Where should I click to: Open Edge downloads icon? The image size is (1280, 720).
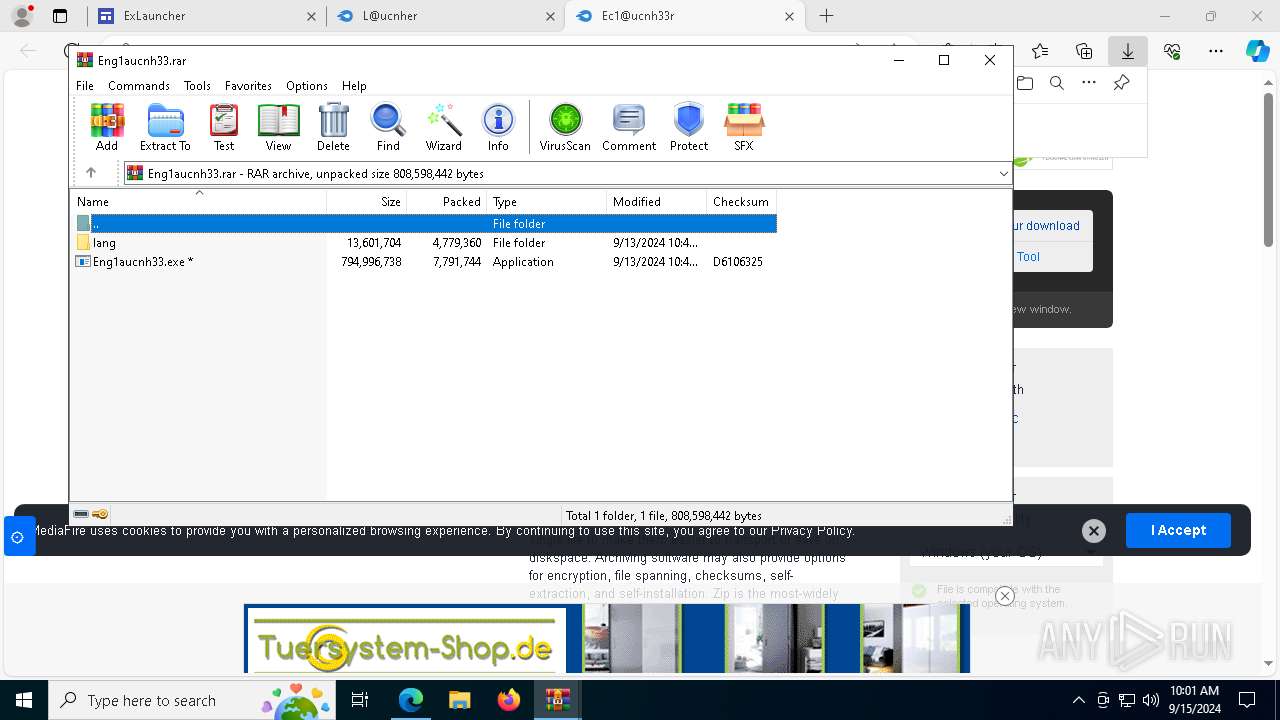1127,51
